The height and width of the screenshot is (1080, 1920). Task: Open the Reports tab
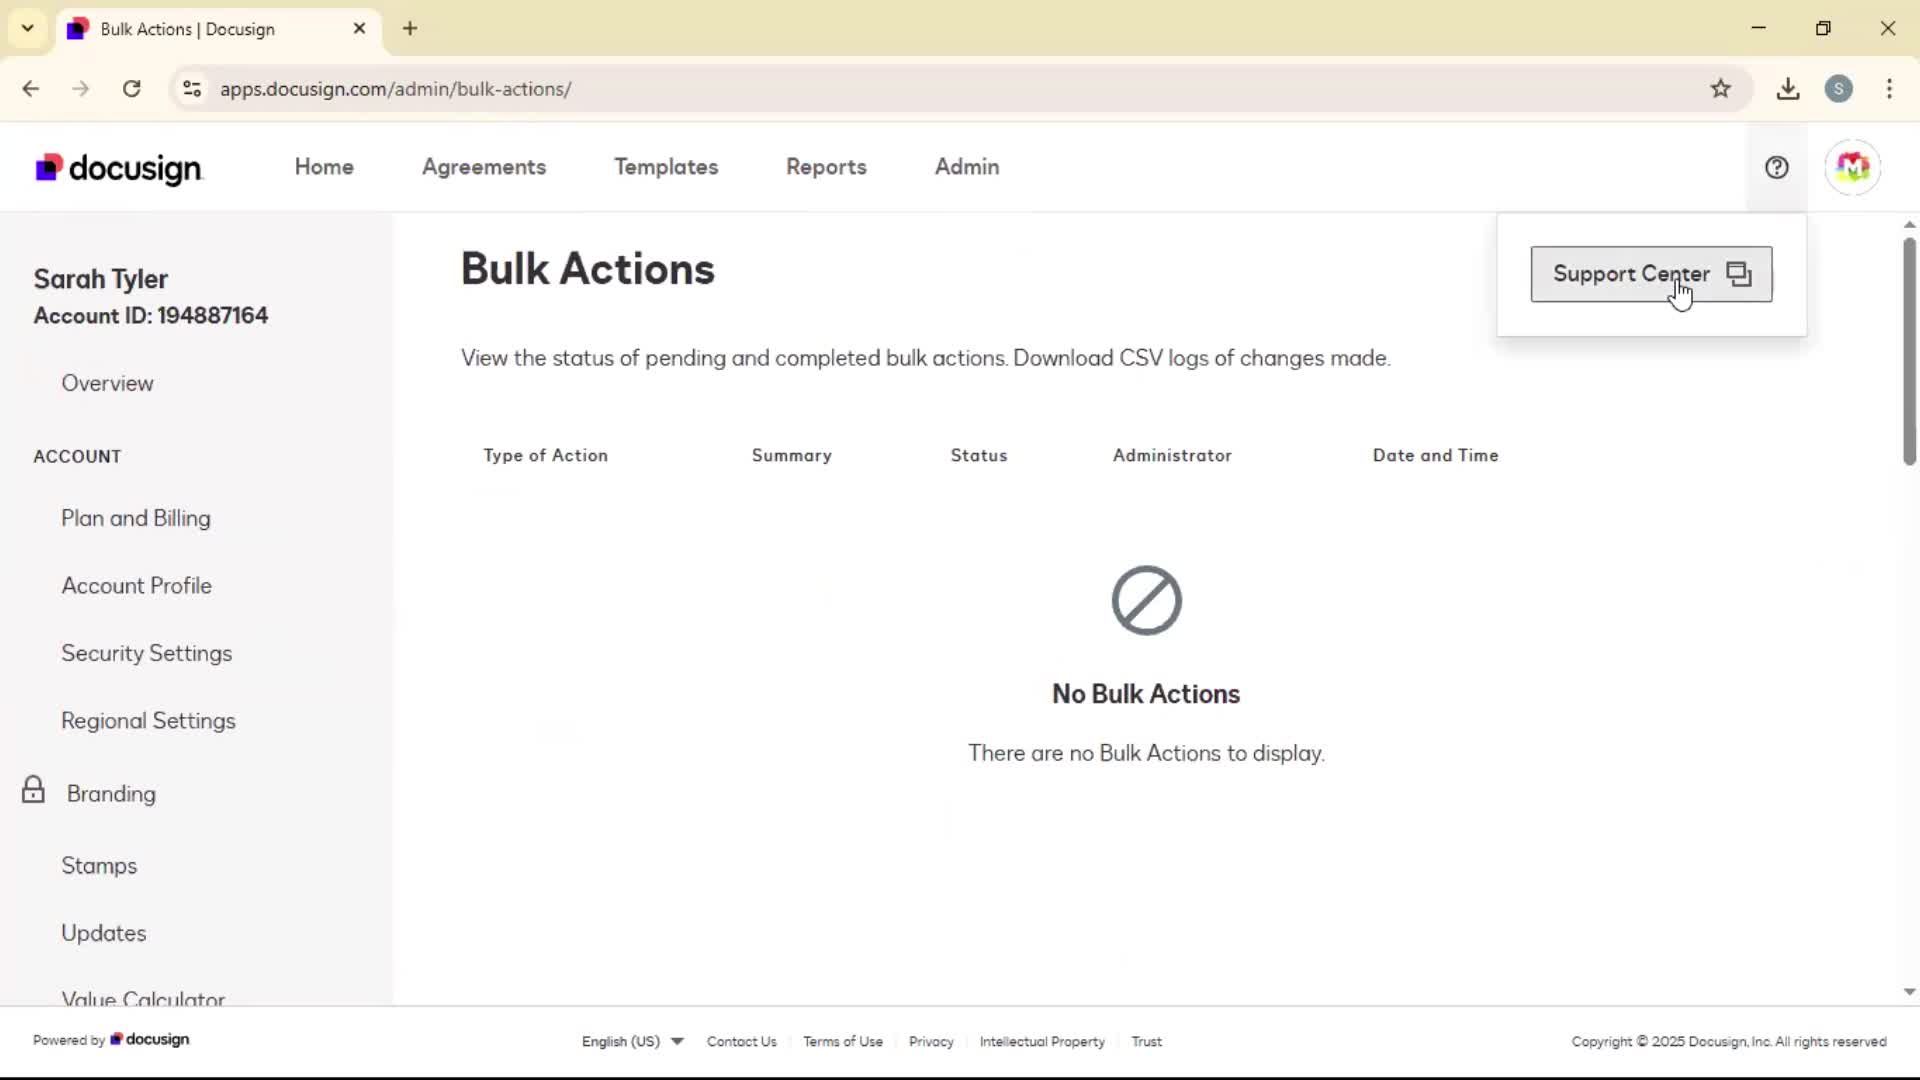826,167
